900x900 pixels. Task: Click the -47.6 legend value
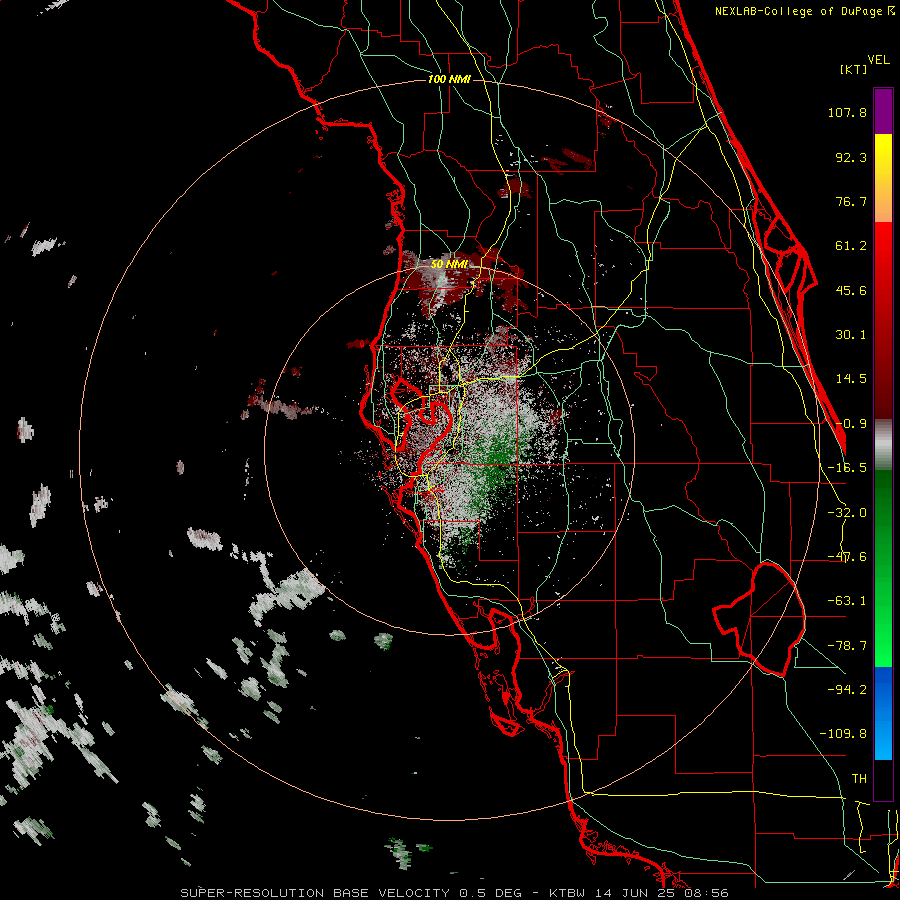coord(847,557)
